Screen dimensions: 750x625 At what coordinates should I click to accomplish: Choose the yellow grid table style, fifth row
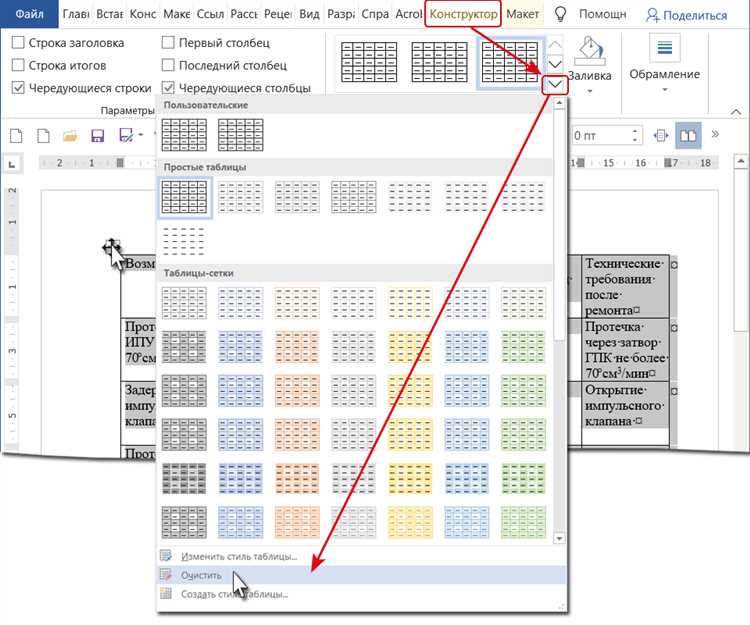click(410, 479)
